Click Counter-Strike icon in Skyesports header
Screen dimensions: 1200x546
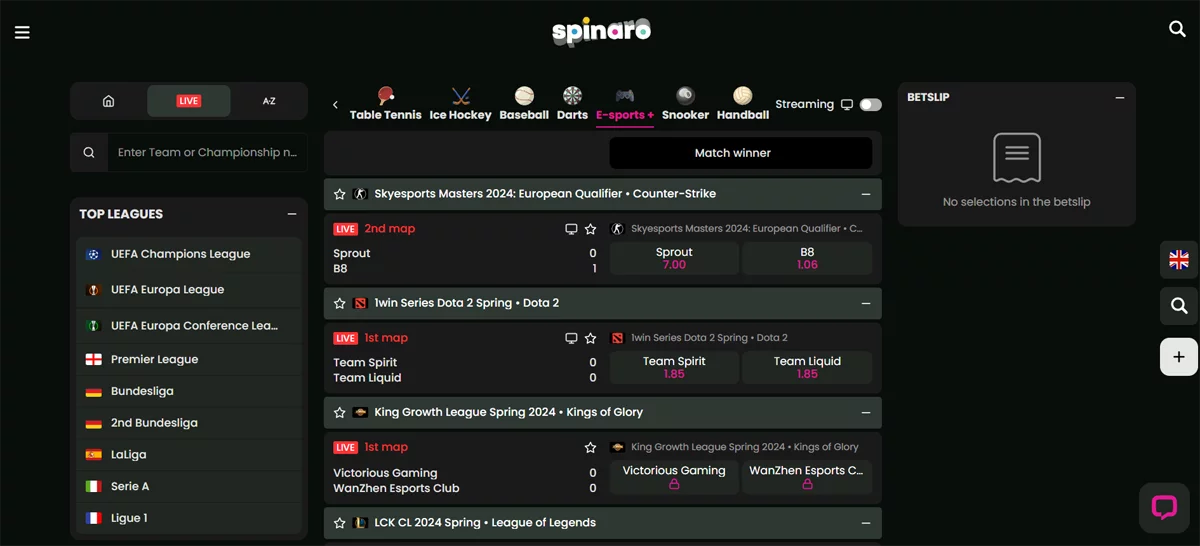(x=361, y=194)
